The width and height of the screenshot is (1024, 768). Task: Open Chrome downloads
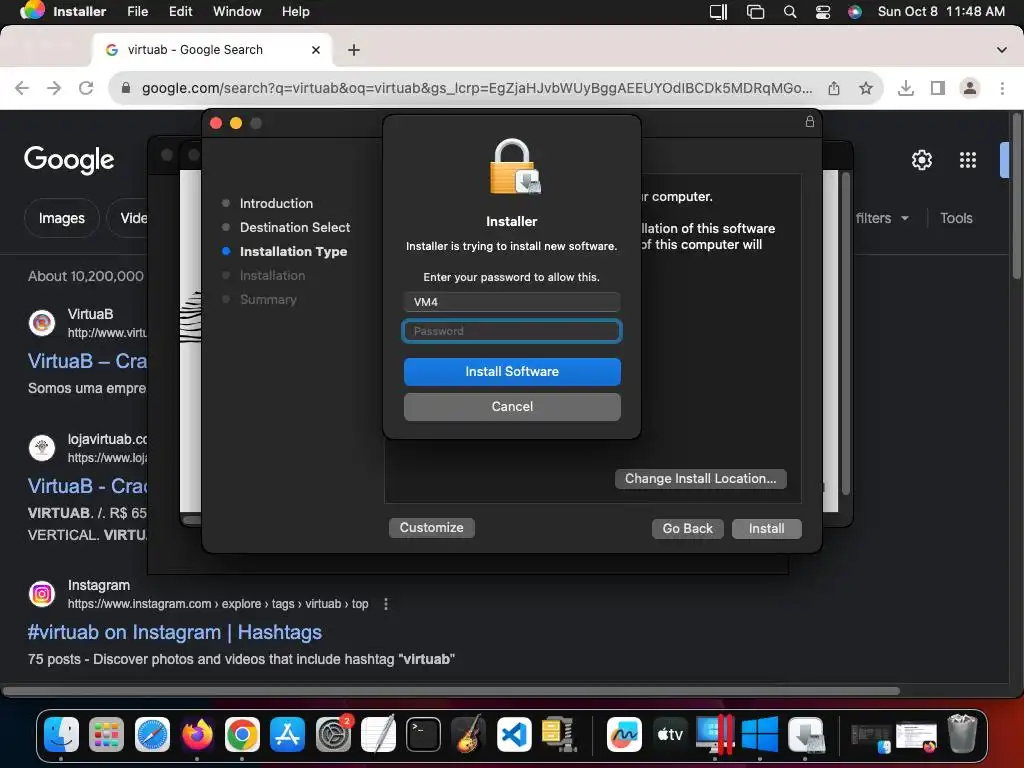906,88
